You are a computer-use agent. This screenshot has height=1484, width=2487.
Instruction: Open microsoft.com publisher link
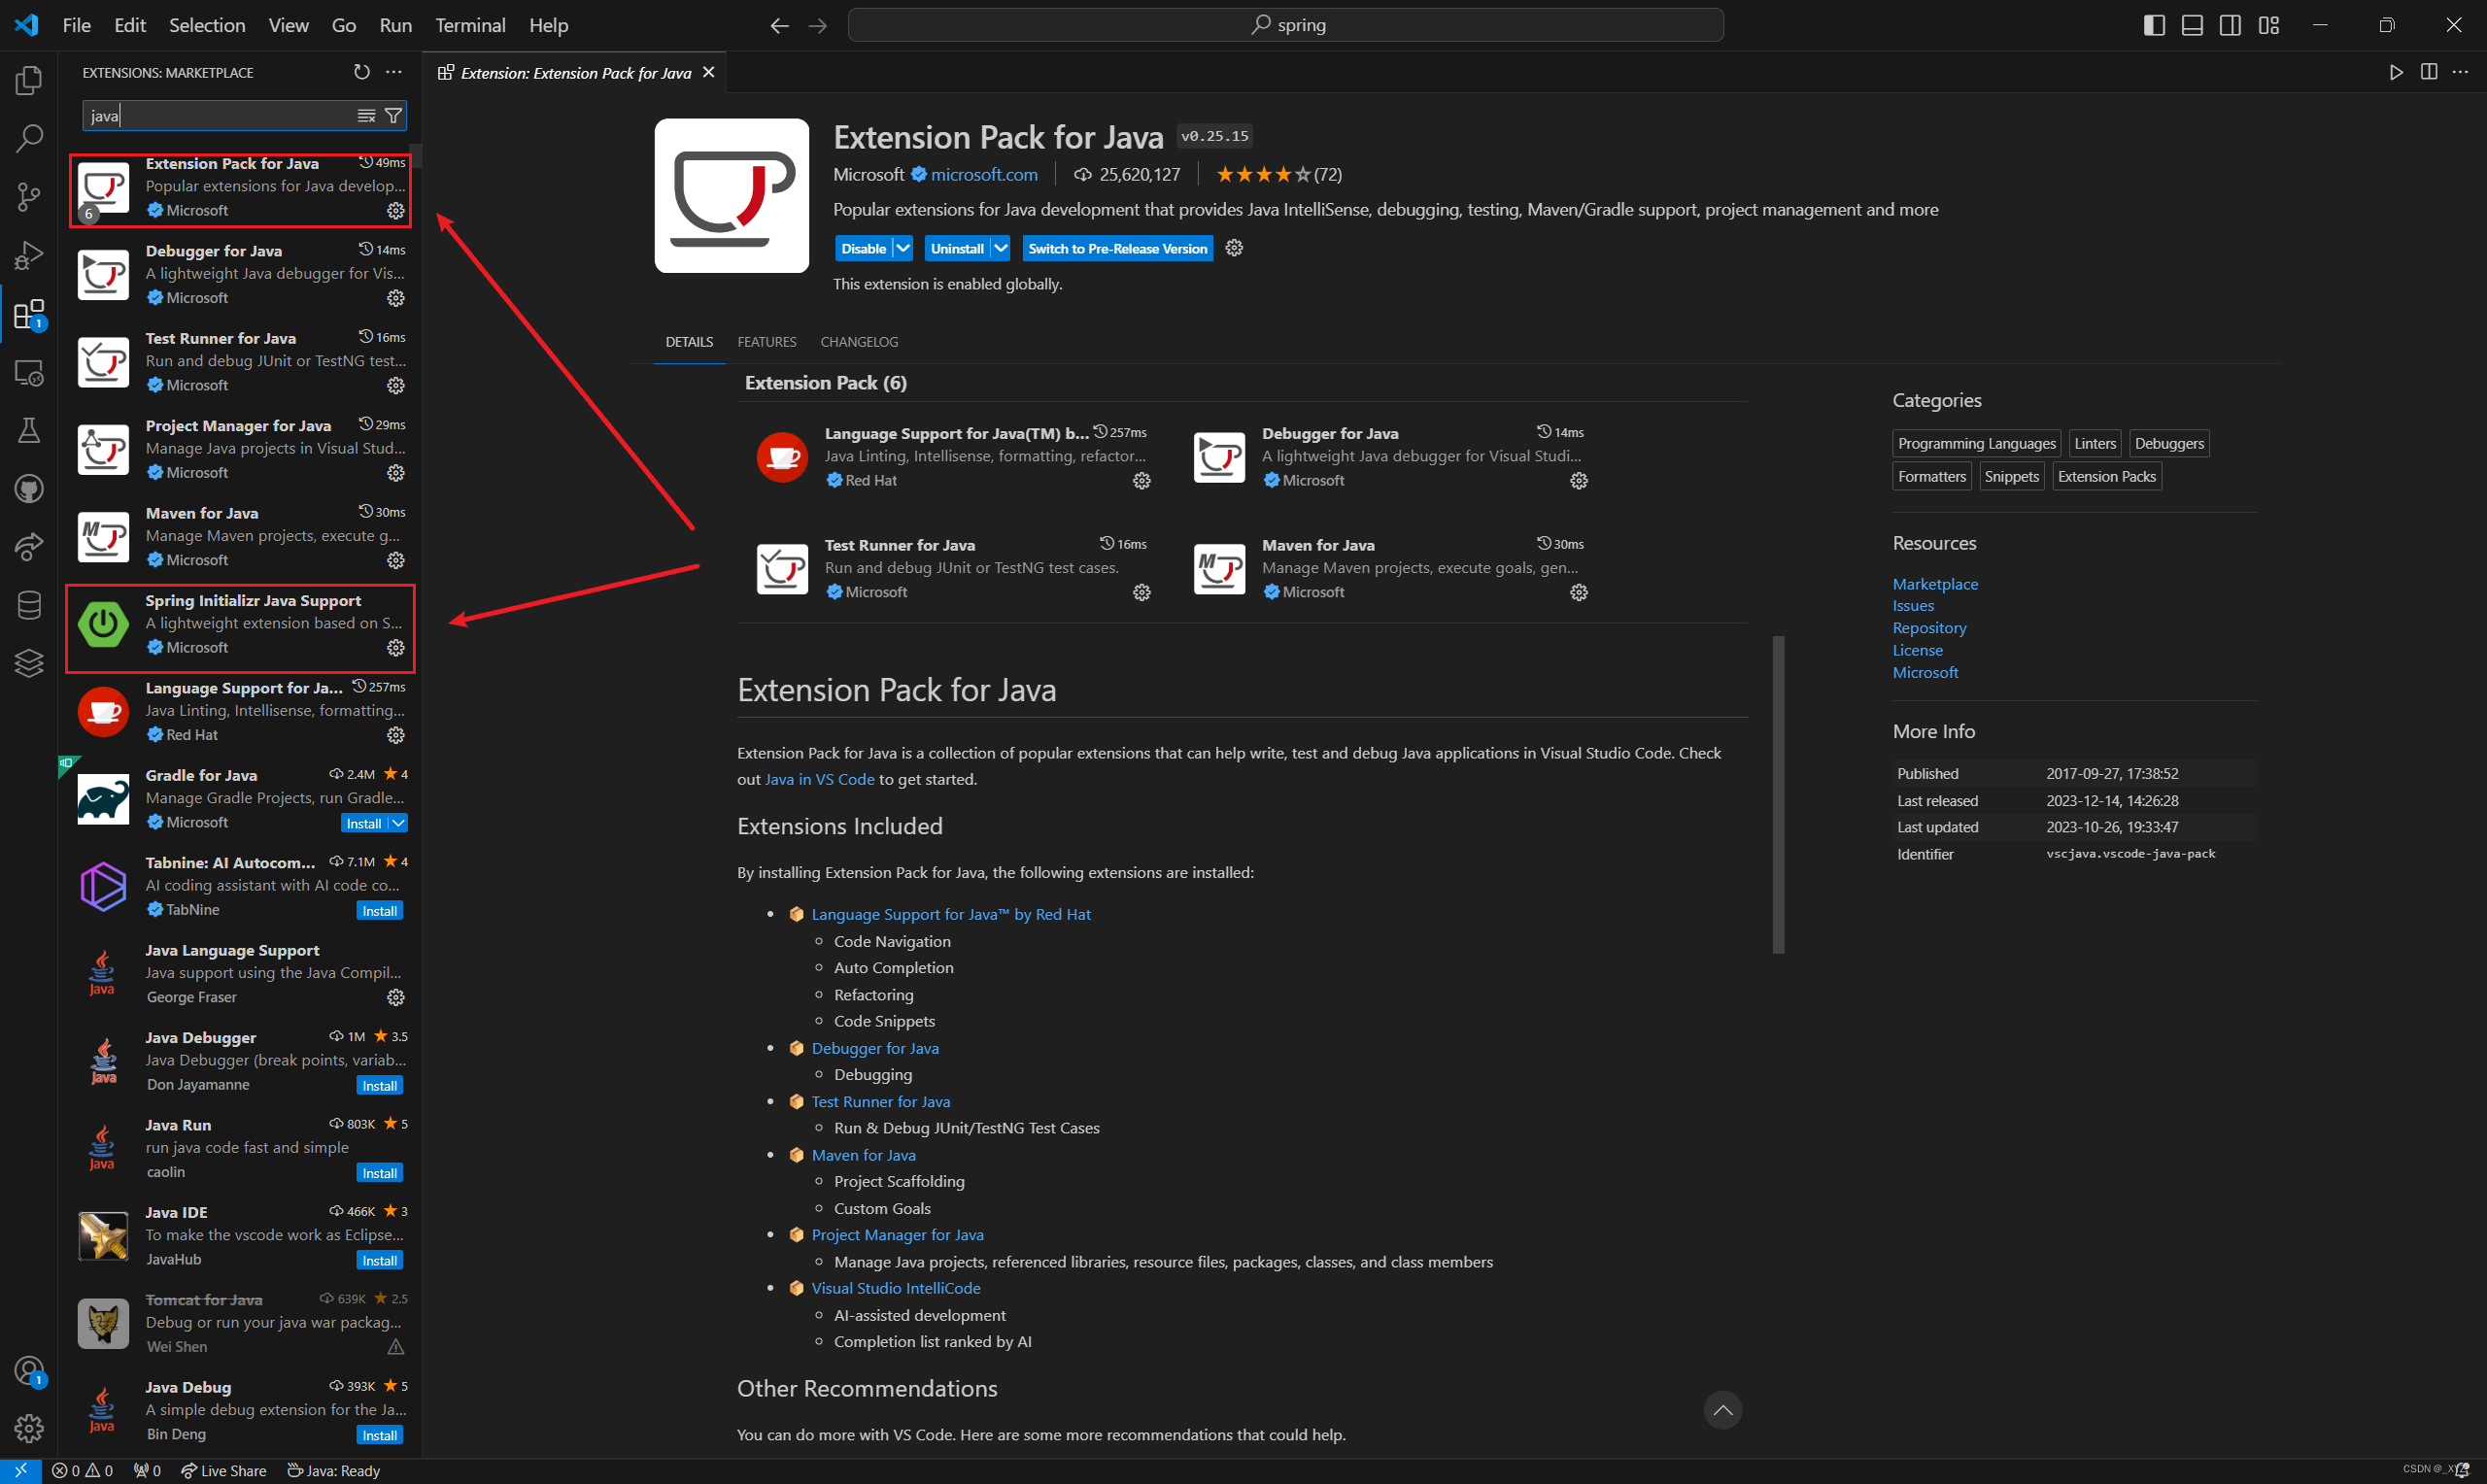coord(984,174)
